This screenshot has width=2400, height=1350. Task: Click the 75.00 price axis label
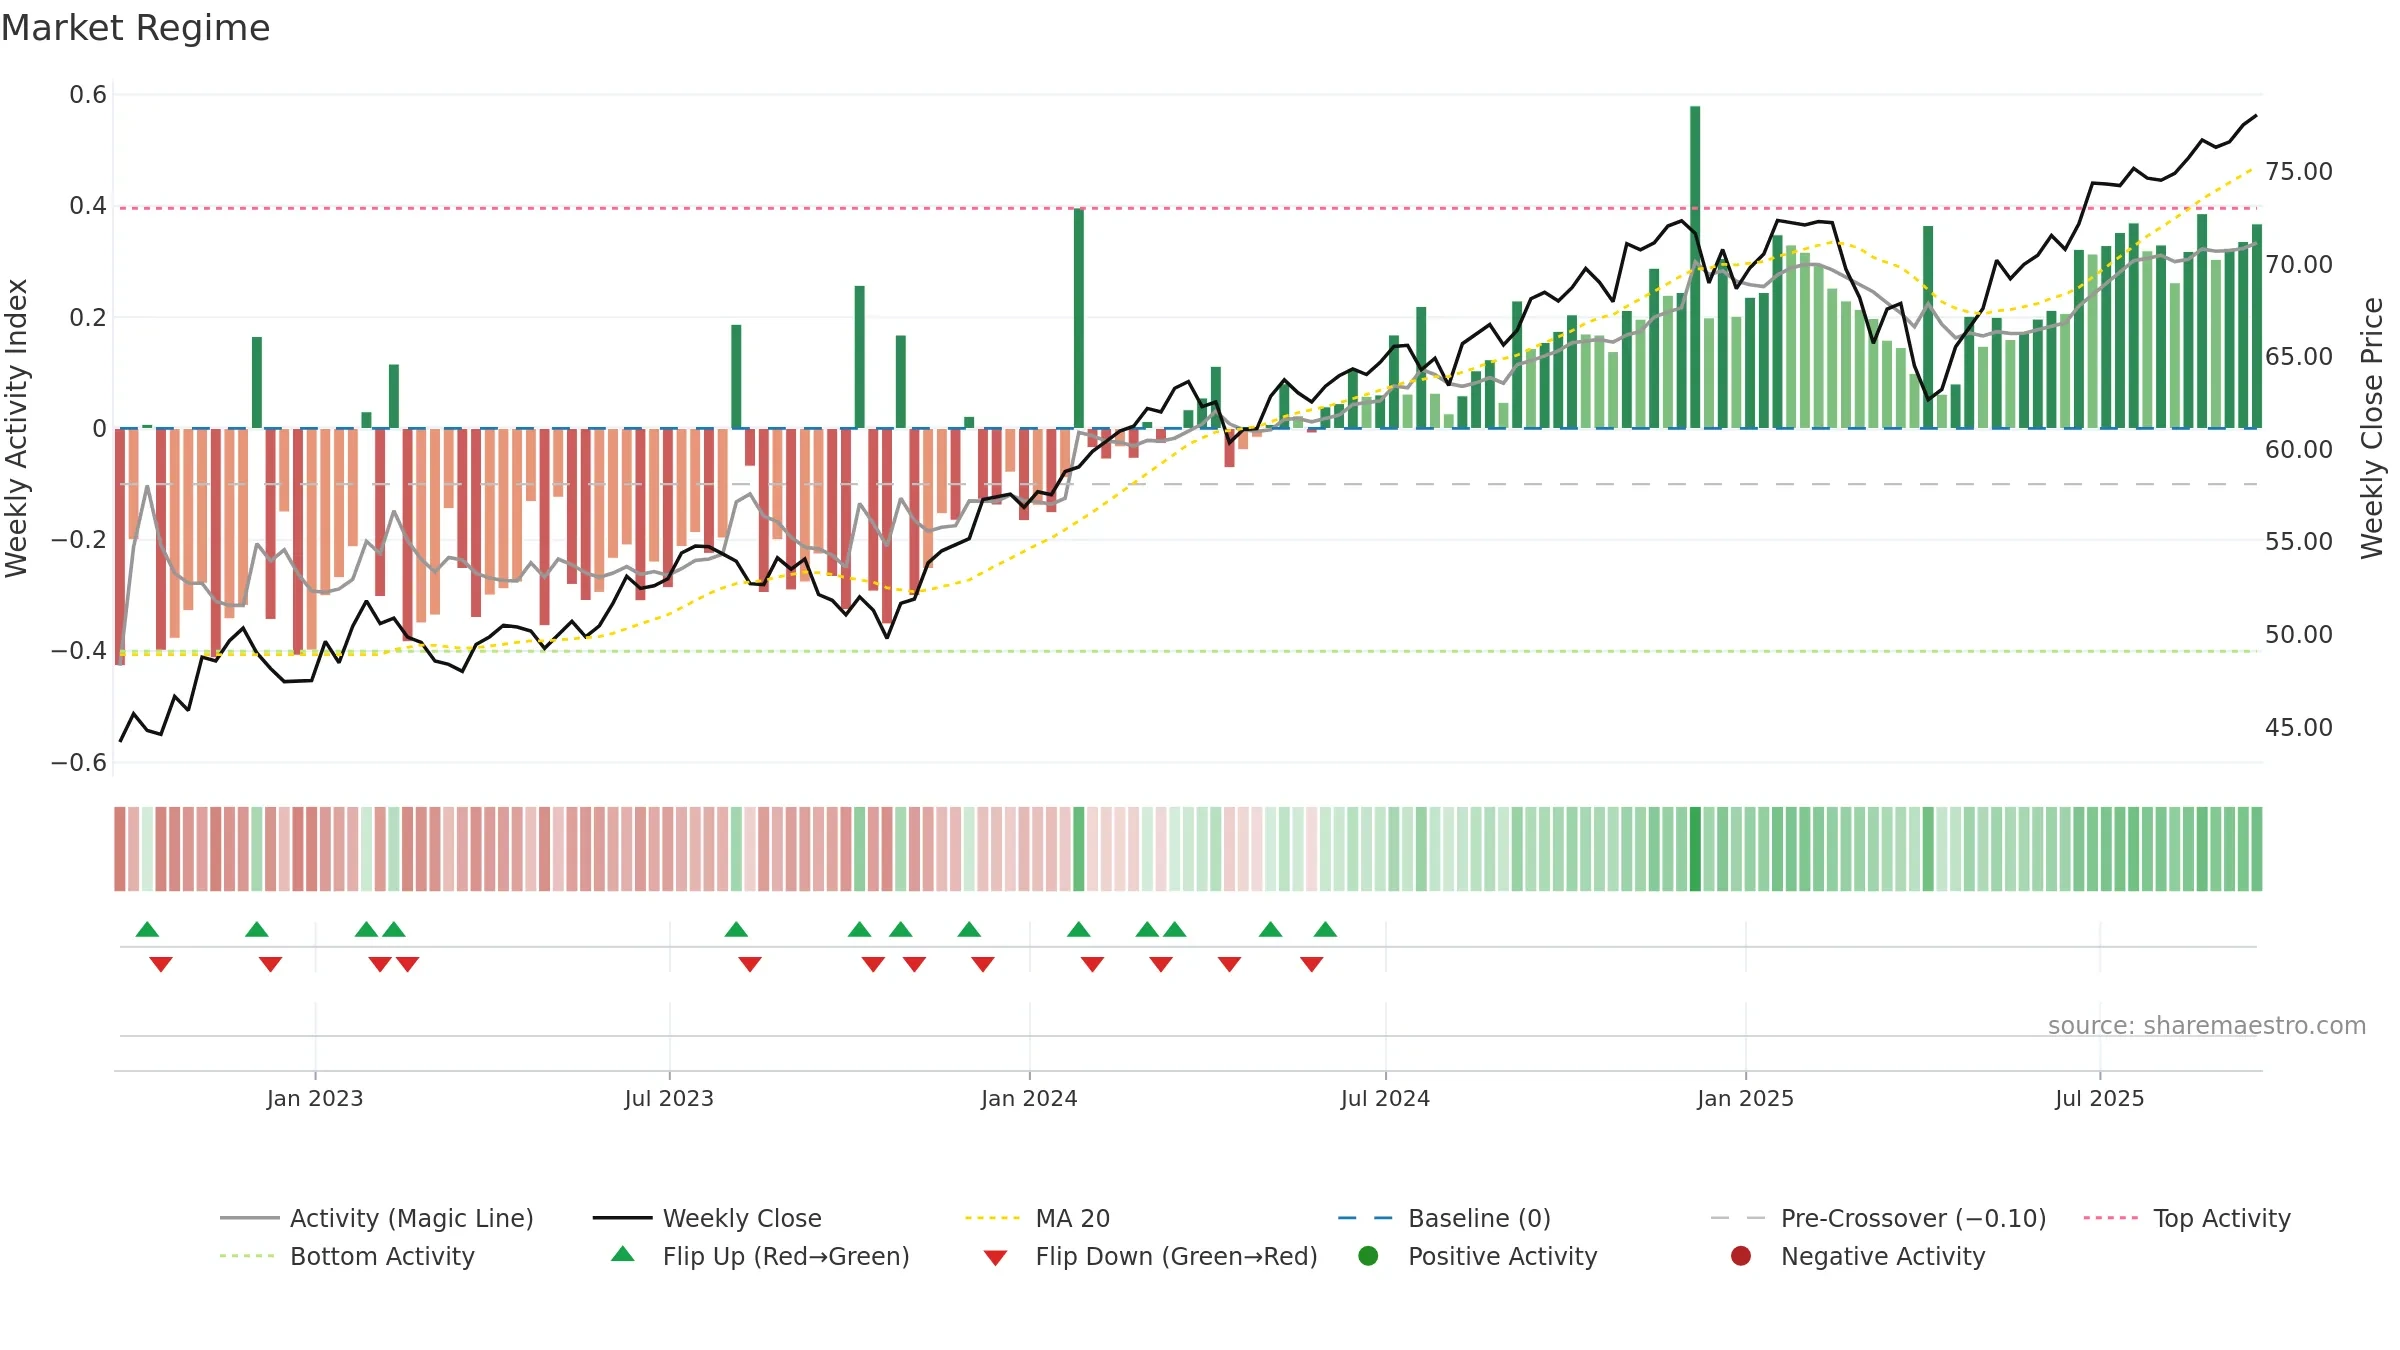[2299, 172]
